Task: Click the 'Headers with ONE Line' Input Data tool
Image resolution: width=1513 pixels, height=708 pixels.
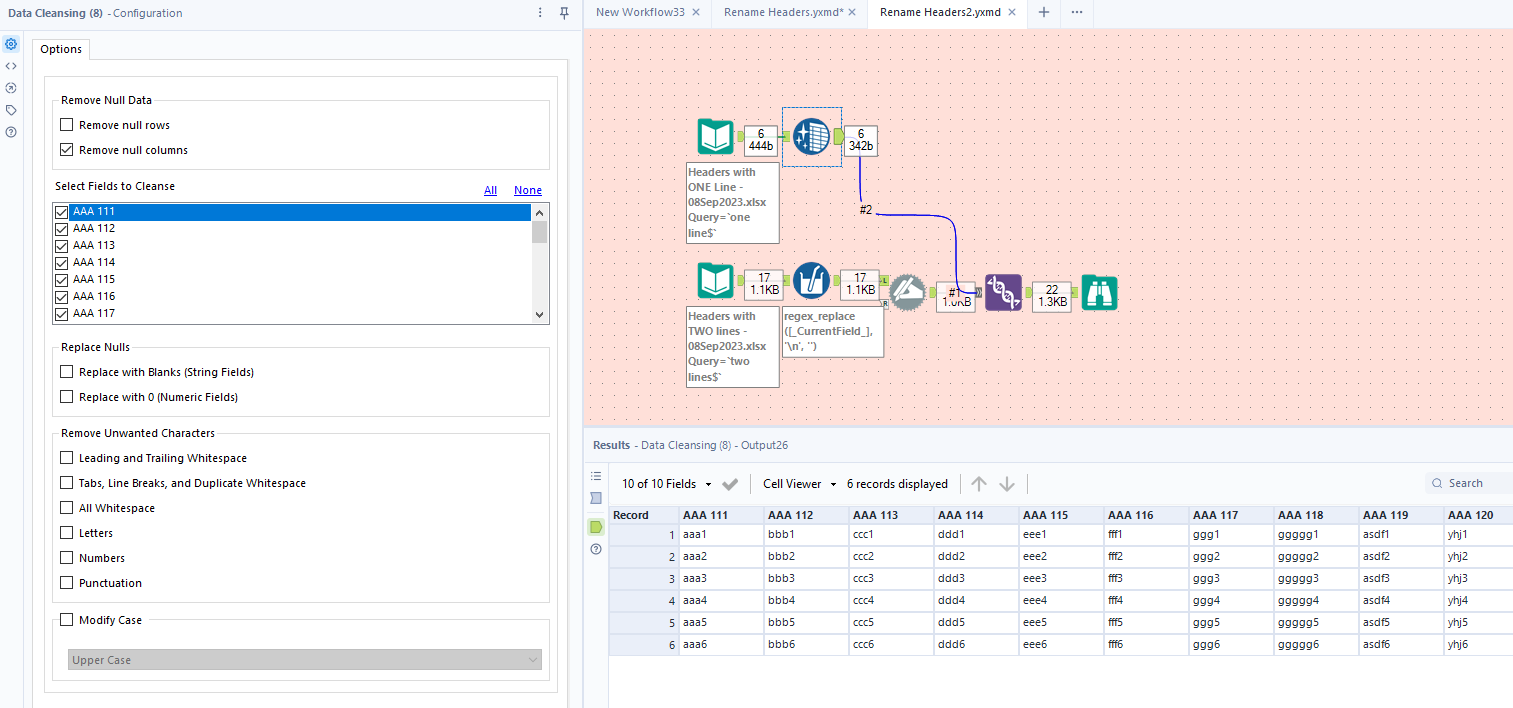Action: point(715,137)
